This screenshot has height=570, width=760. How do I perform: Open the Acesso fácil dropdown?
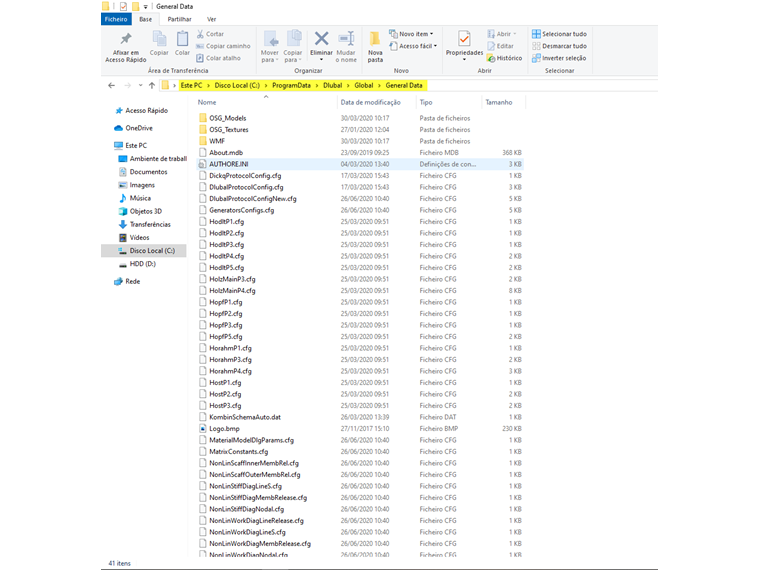click(413, 46)
